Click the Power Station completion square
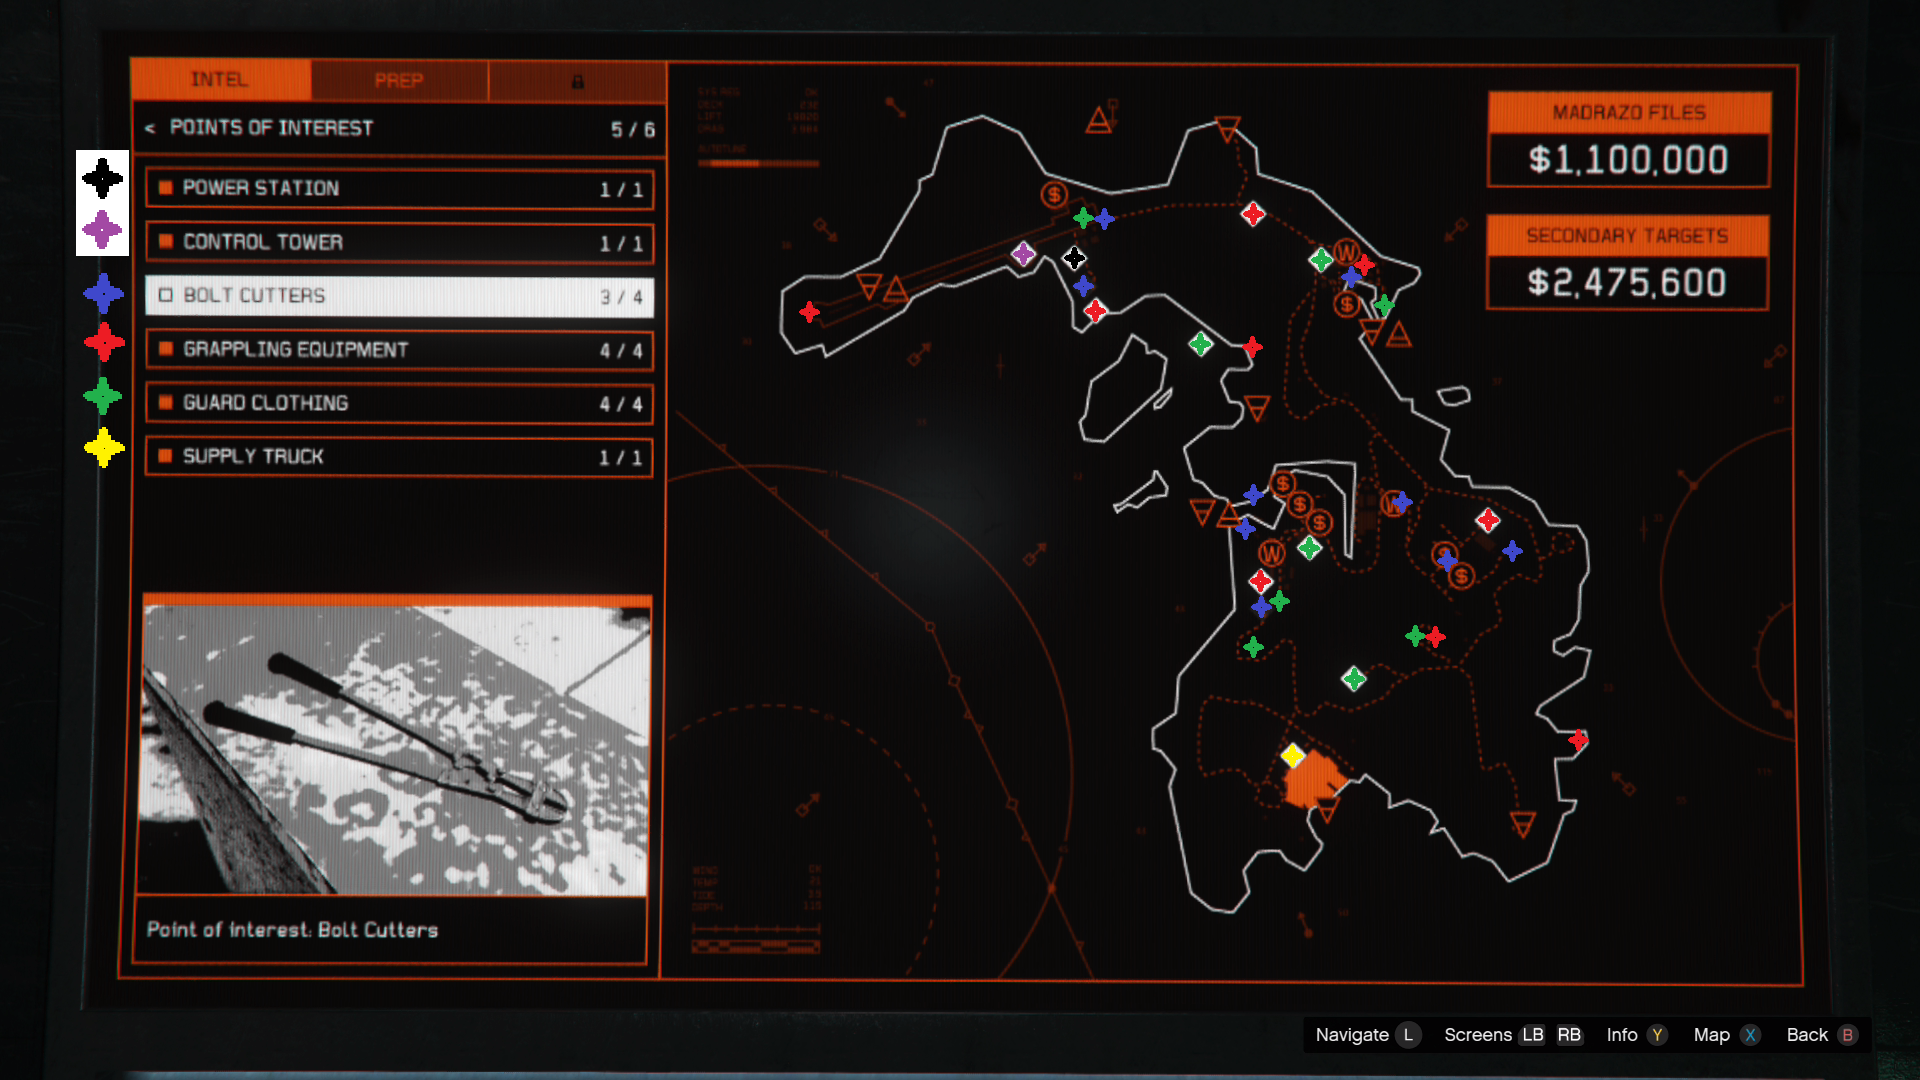Screen dimensions: 1920x1080 (166, 188)
